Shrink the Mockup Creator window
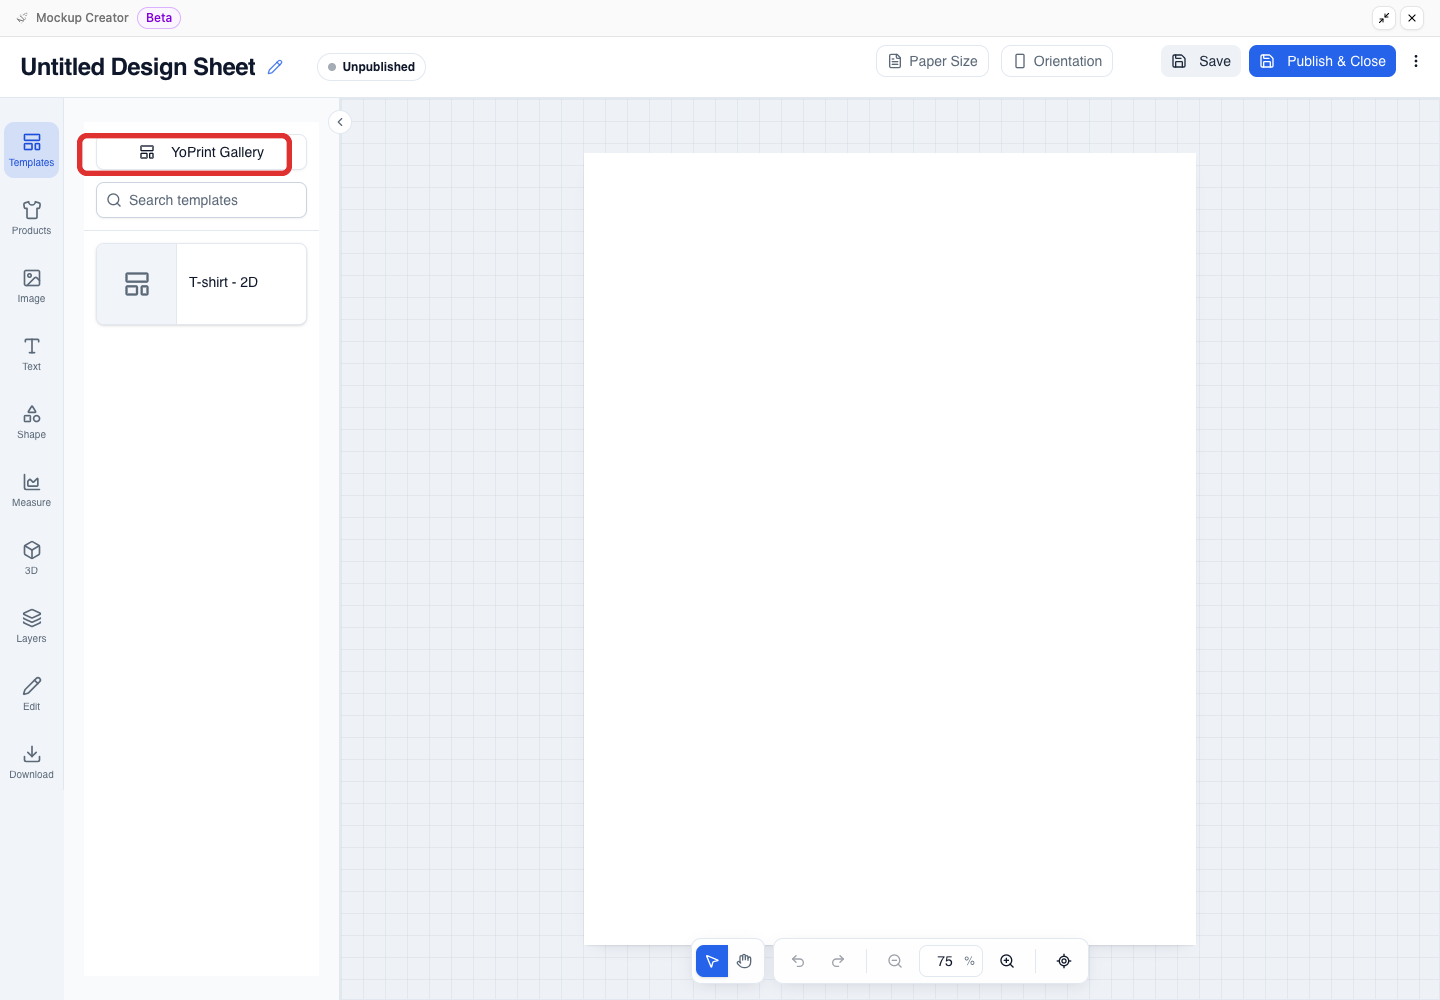Viewport: 1440px width, 1000px height. pyautogui.click(x=1384, y=18)
